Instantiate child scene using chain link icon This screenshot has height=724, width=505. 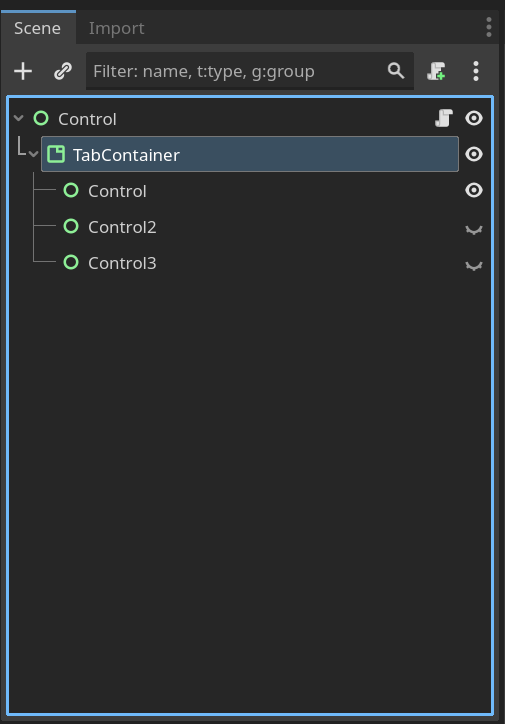[63, 72]
